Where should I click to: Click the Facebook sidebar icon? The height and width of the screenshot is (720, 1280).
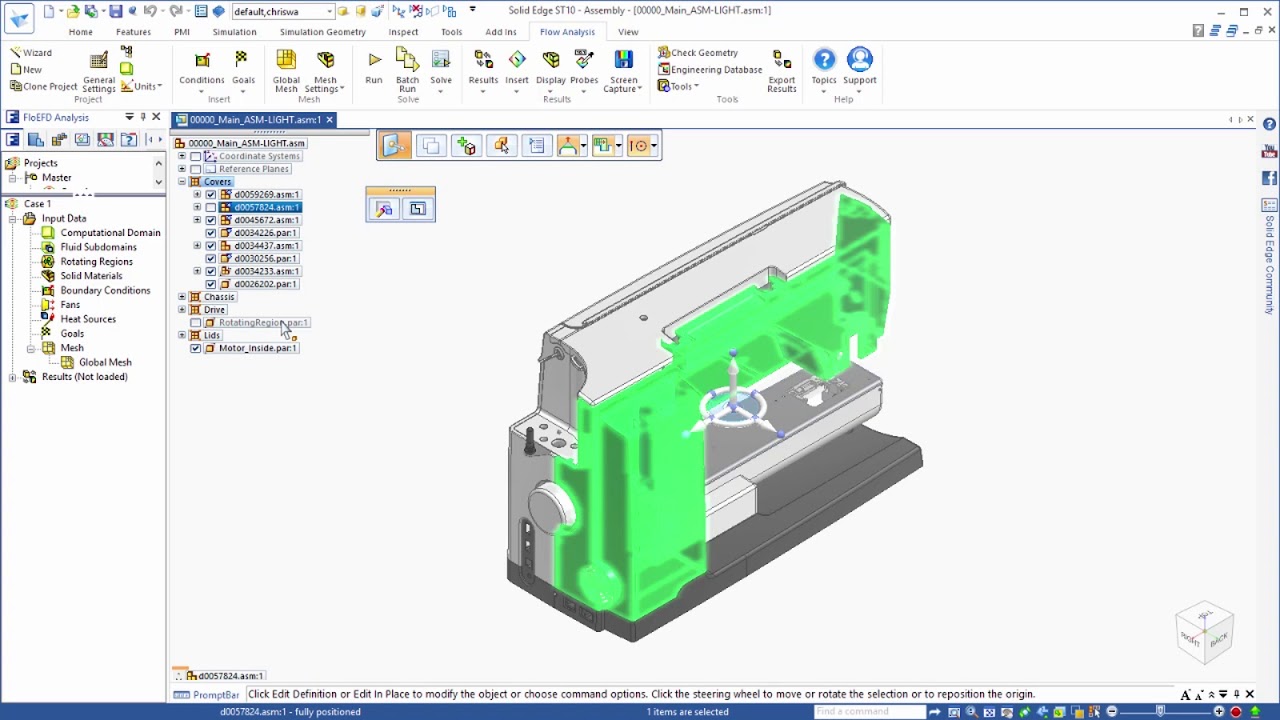(x=1269, y=178)
